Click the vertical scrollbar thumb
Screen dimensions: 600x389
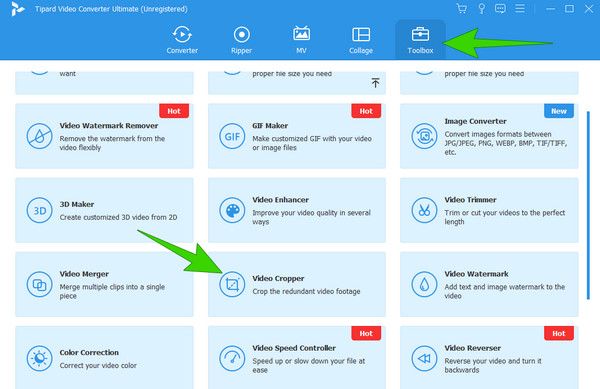pos(588,205)
